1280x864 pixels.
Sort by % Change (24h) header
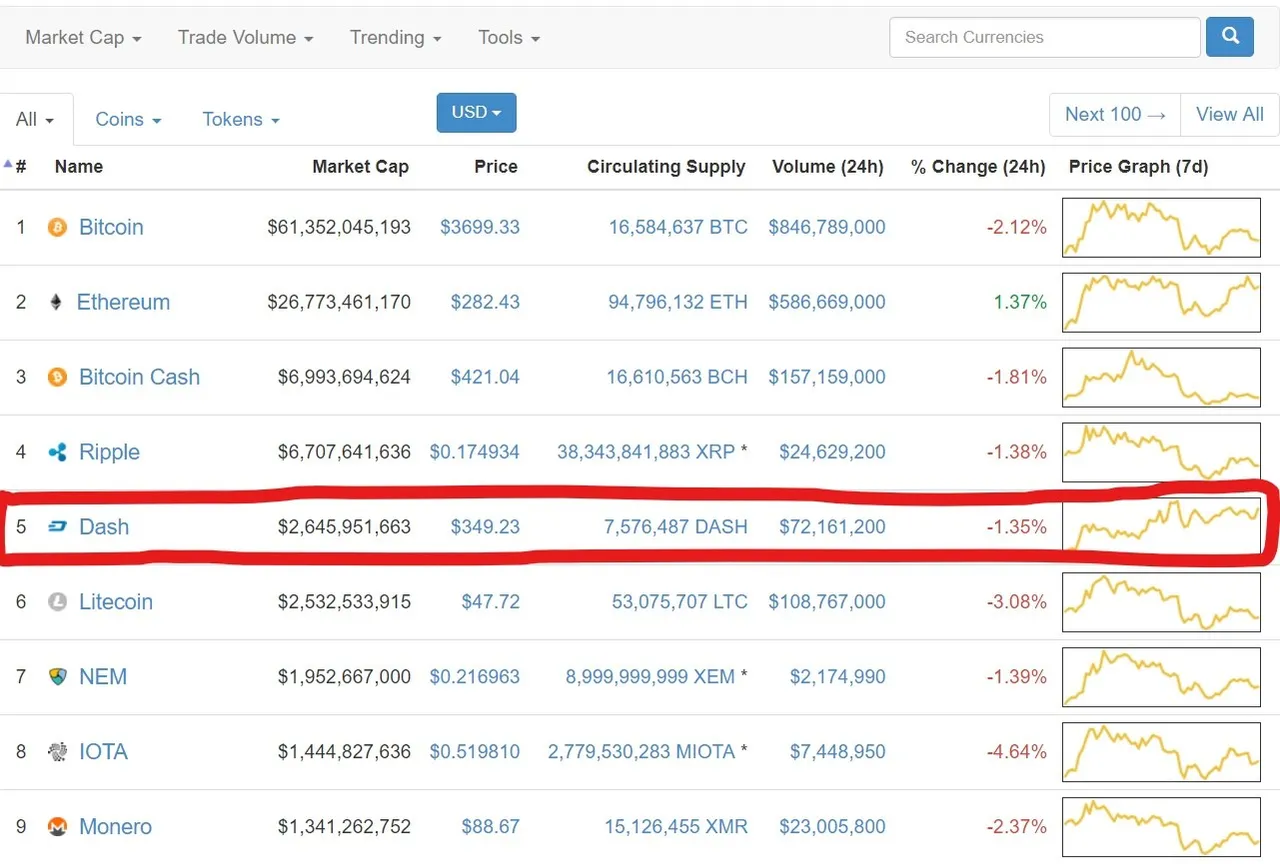point(978,167)
